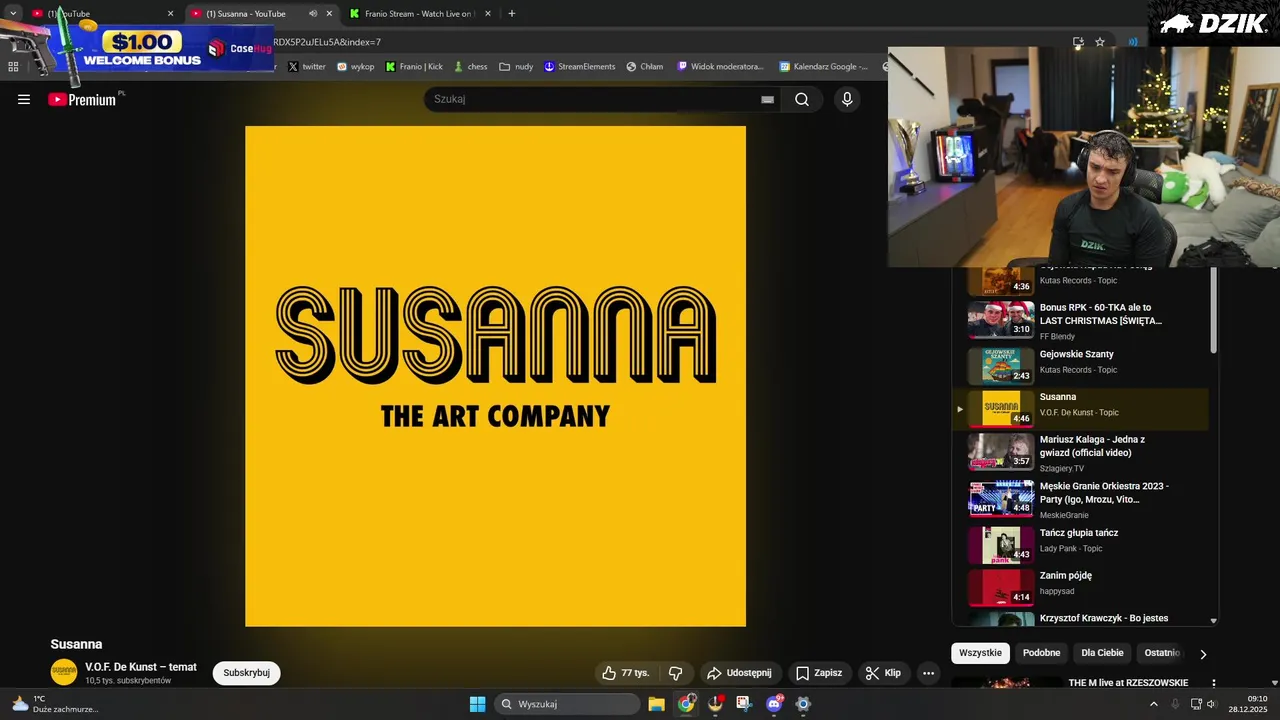Open the Windows Start menu
Screen dimensions: 1280x720
(x=477, y=704)
